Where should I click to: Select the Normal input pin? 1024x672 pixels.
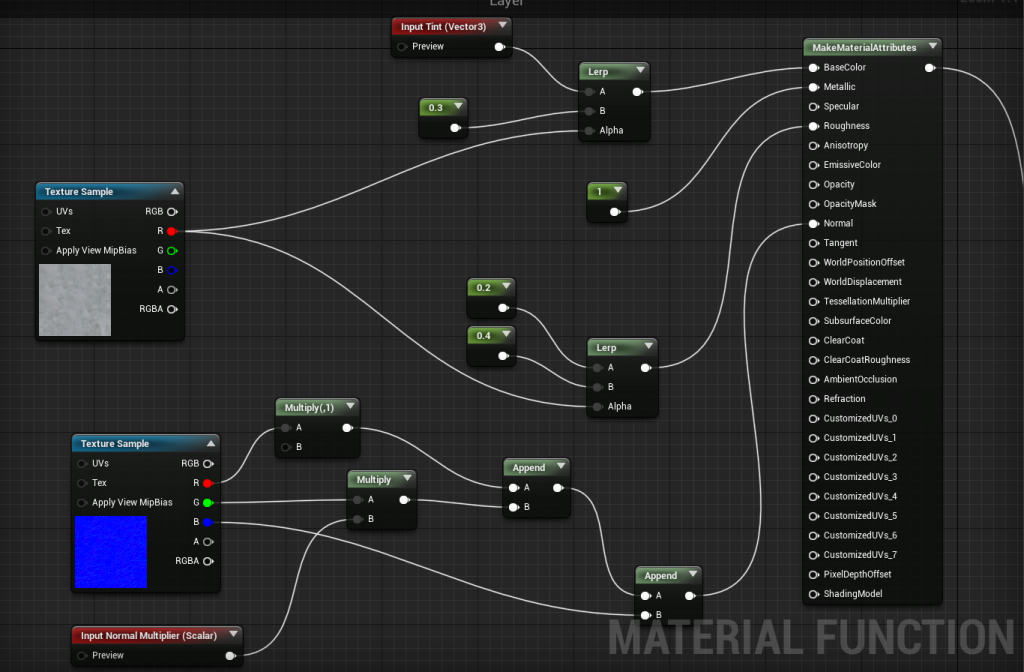814,224
